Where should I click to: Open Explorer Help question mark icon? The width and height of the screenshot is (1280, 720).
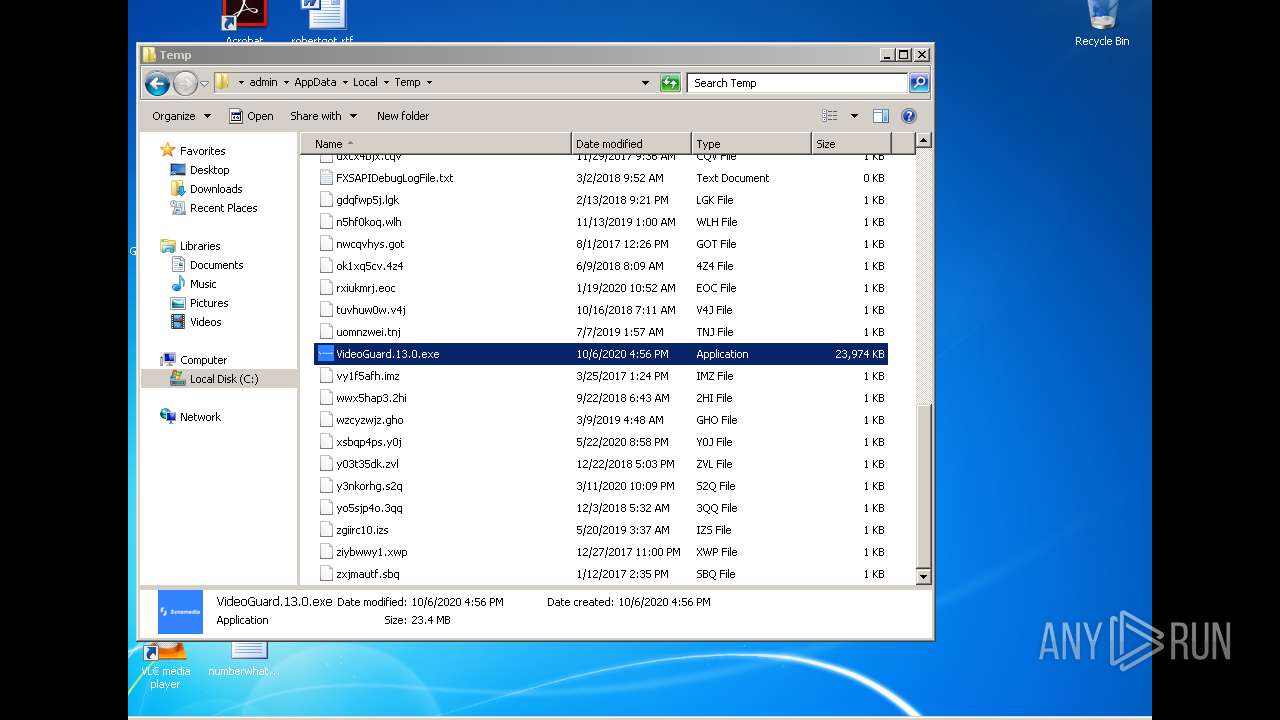coord(909,116)
